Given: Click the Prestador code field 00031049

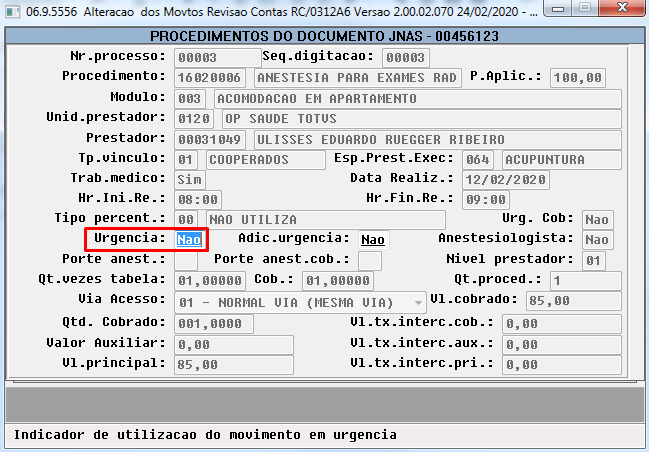Looking at the screenshot, I should point(210,139).
